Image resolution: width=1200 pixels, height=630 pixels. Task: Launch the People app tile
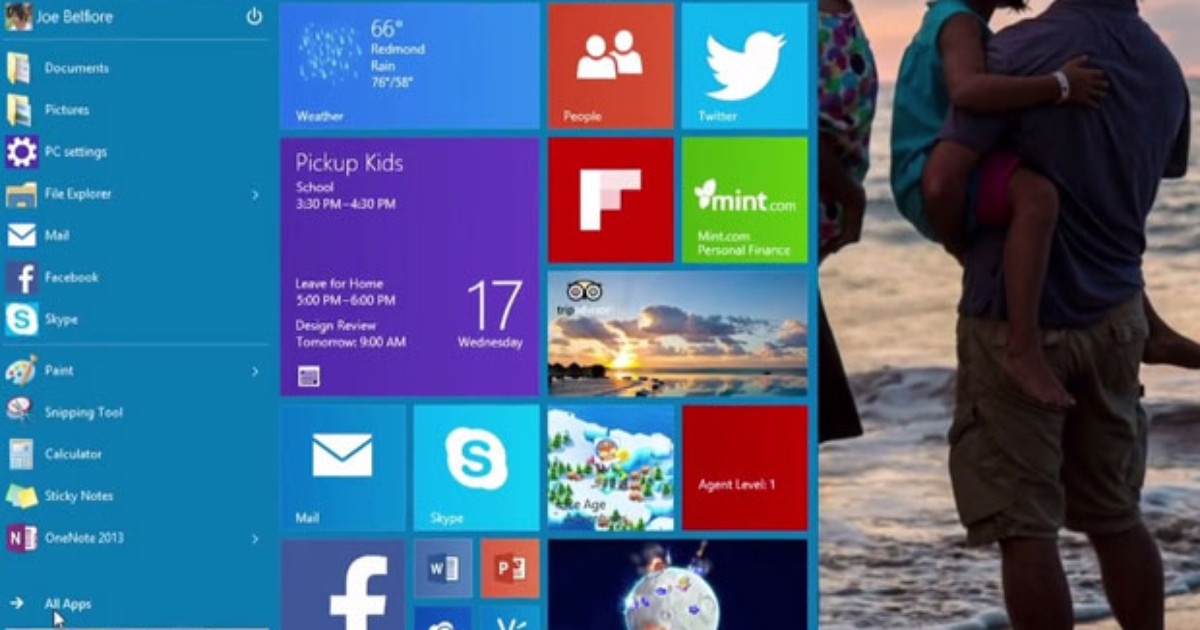click(x=610, y=65)
